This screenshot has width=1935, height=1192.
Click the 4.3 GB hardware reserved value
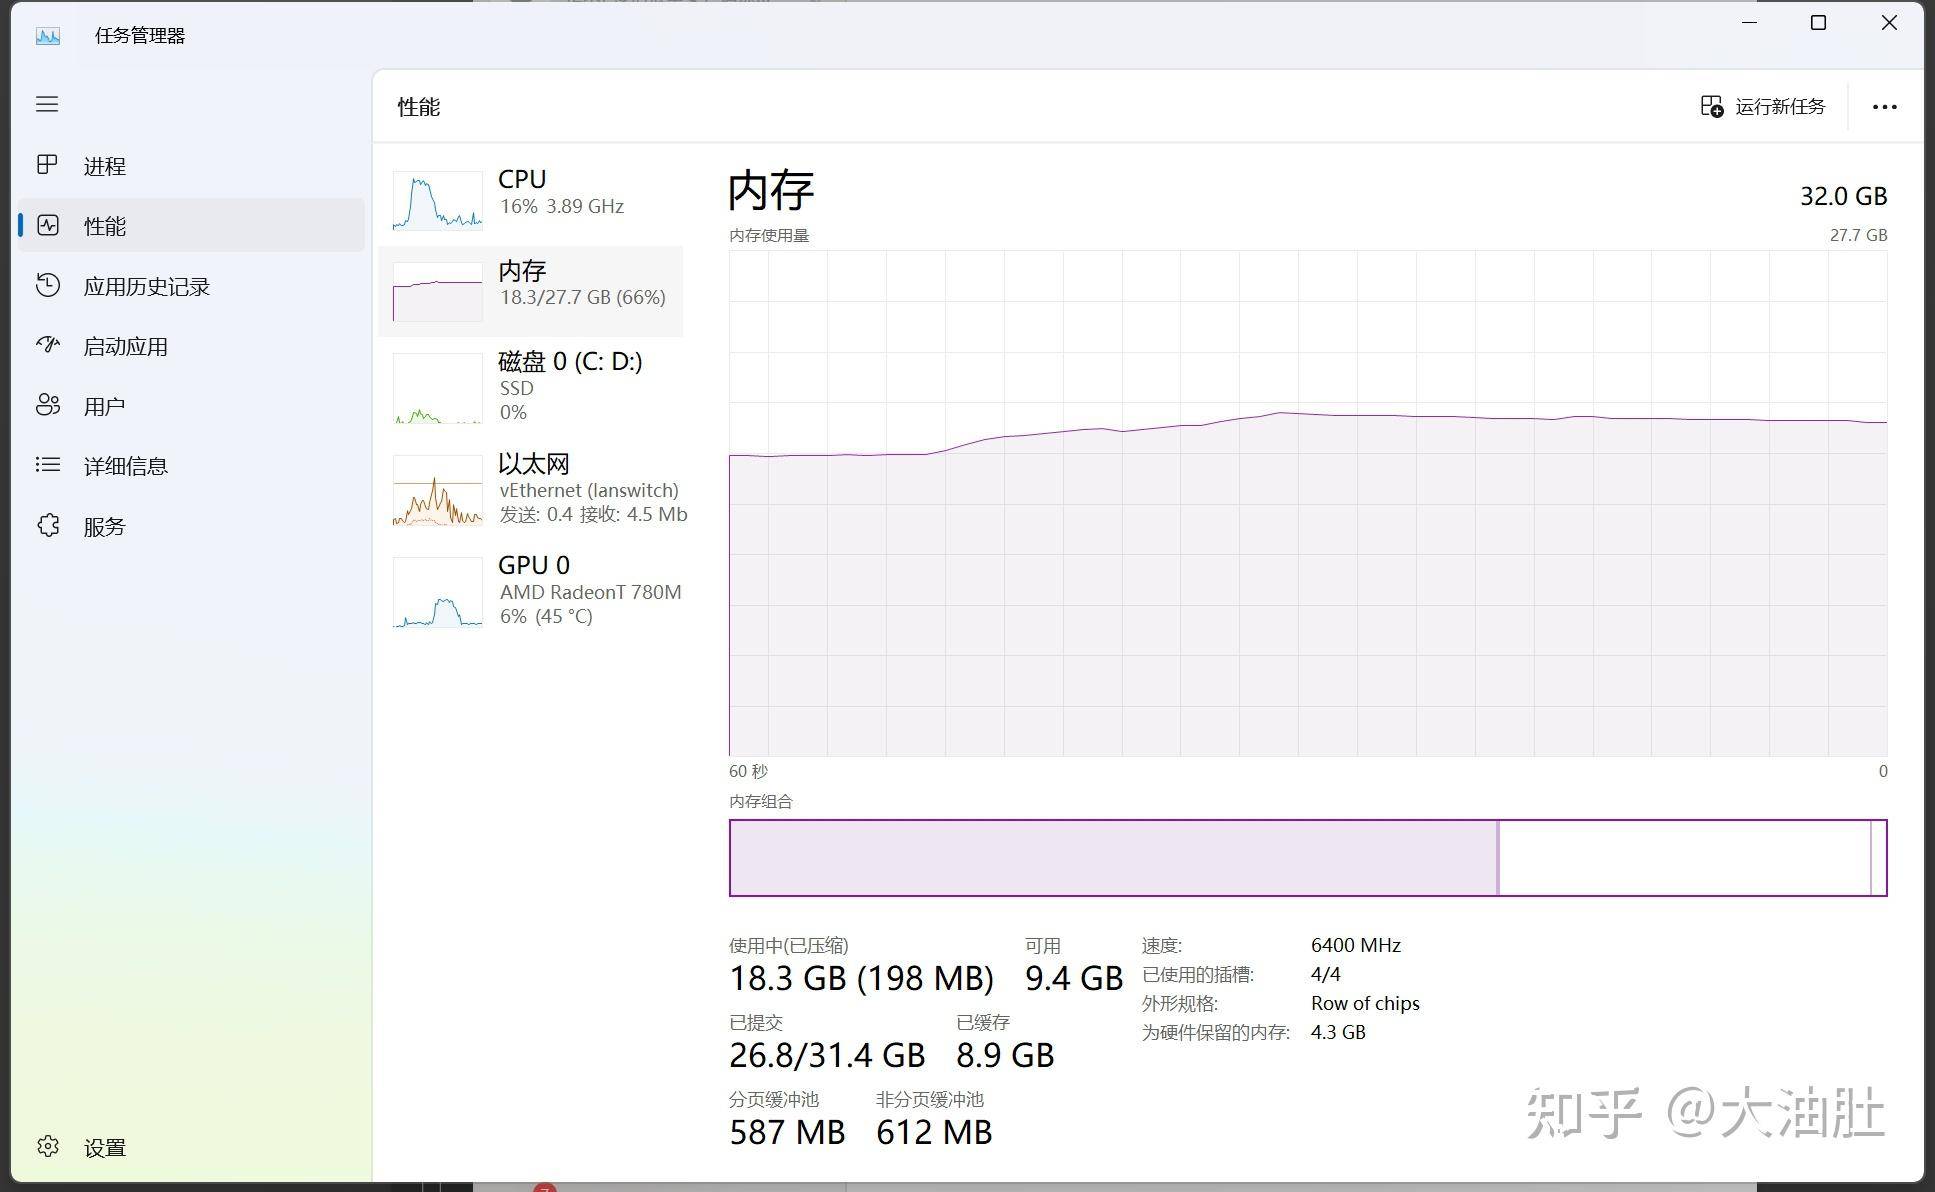point(1337,1032)
